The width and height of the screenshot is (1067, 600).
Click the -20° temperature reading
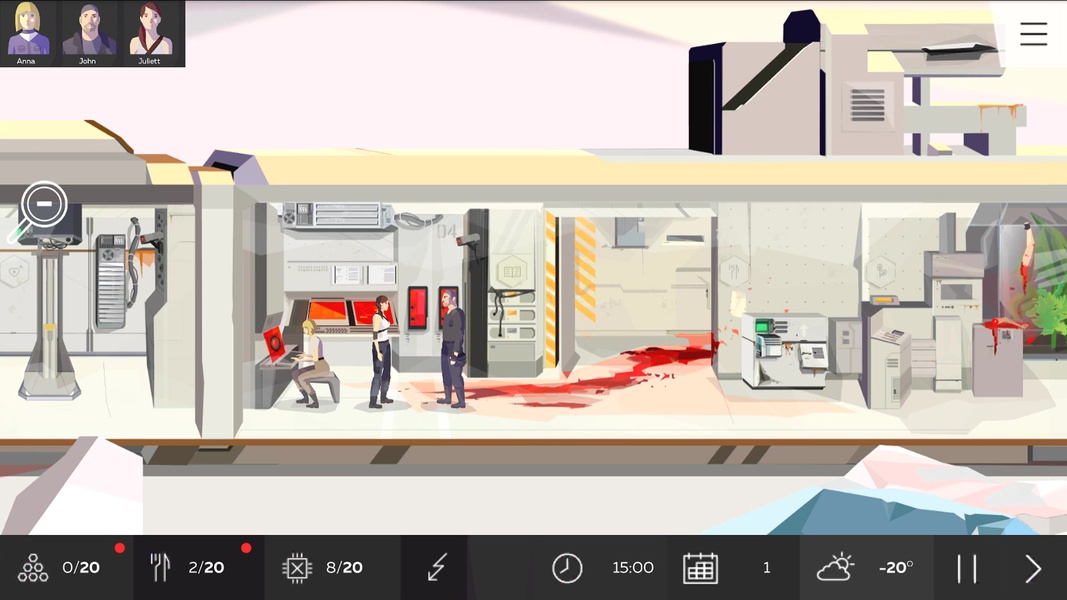click(896, 567)
